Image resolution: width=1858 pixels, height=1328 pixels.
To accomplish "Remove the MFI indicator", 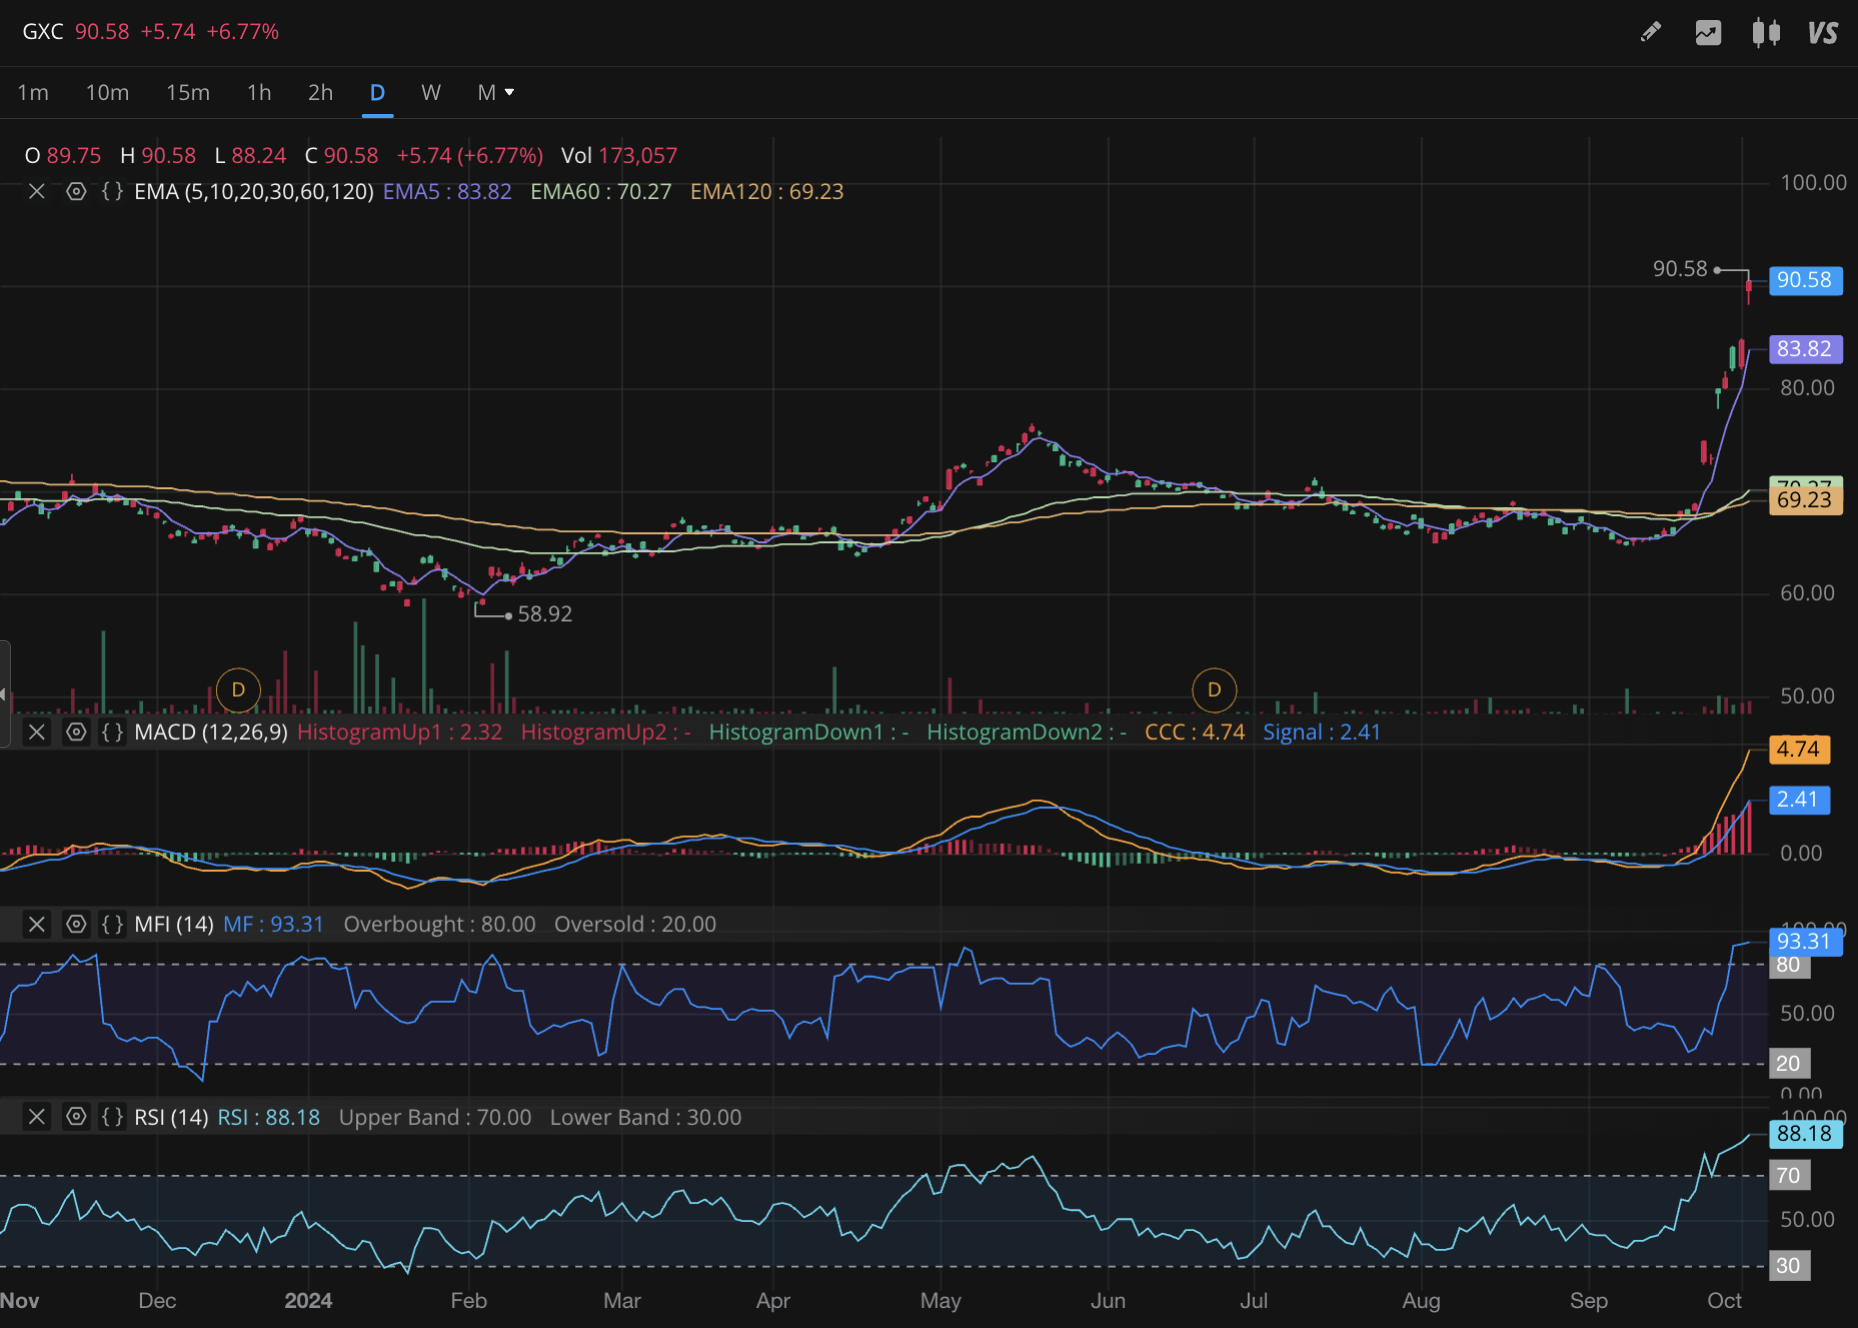I will 37,924.
